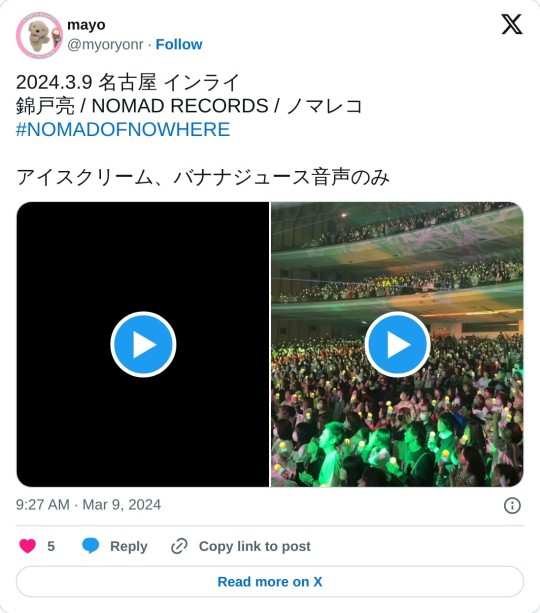The height and width of the screenshot is (613, 540).
Task: Play the concert crowd video
Action: pos(398,344)
